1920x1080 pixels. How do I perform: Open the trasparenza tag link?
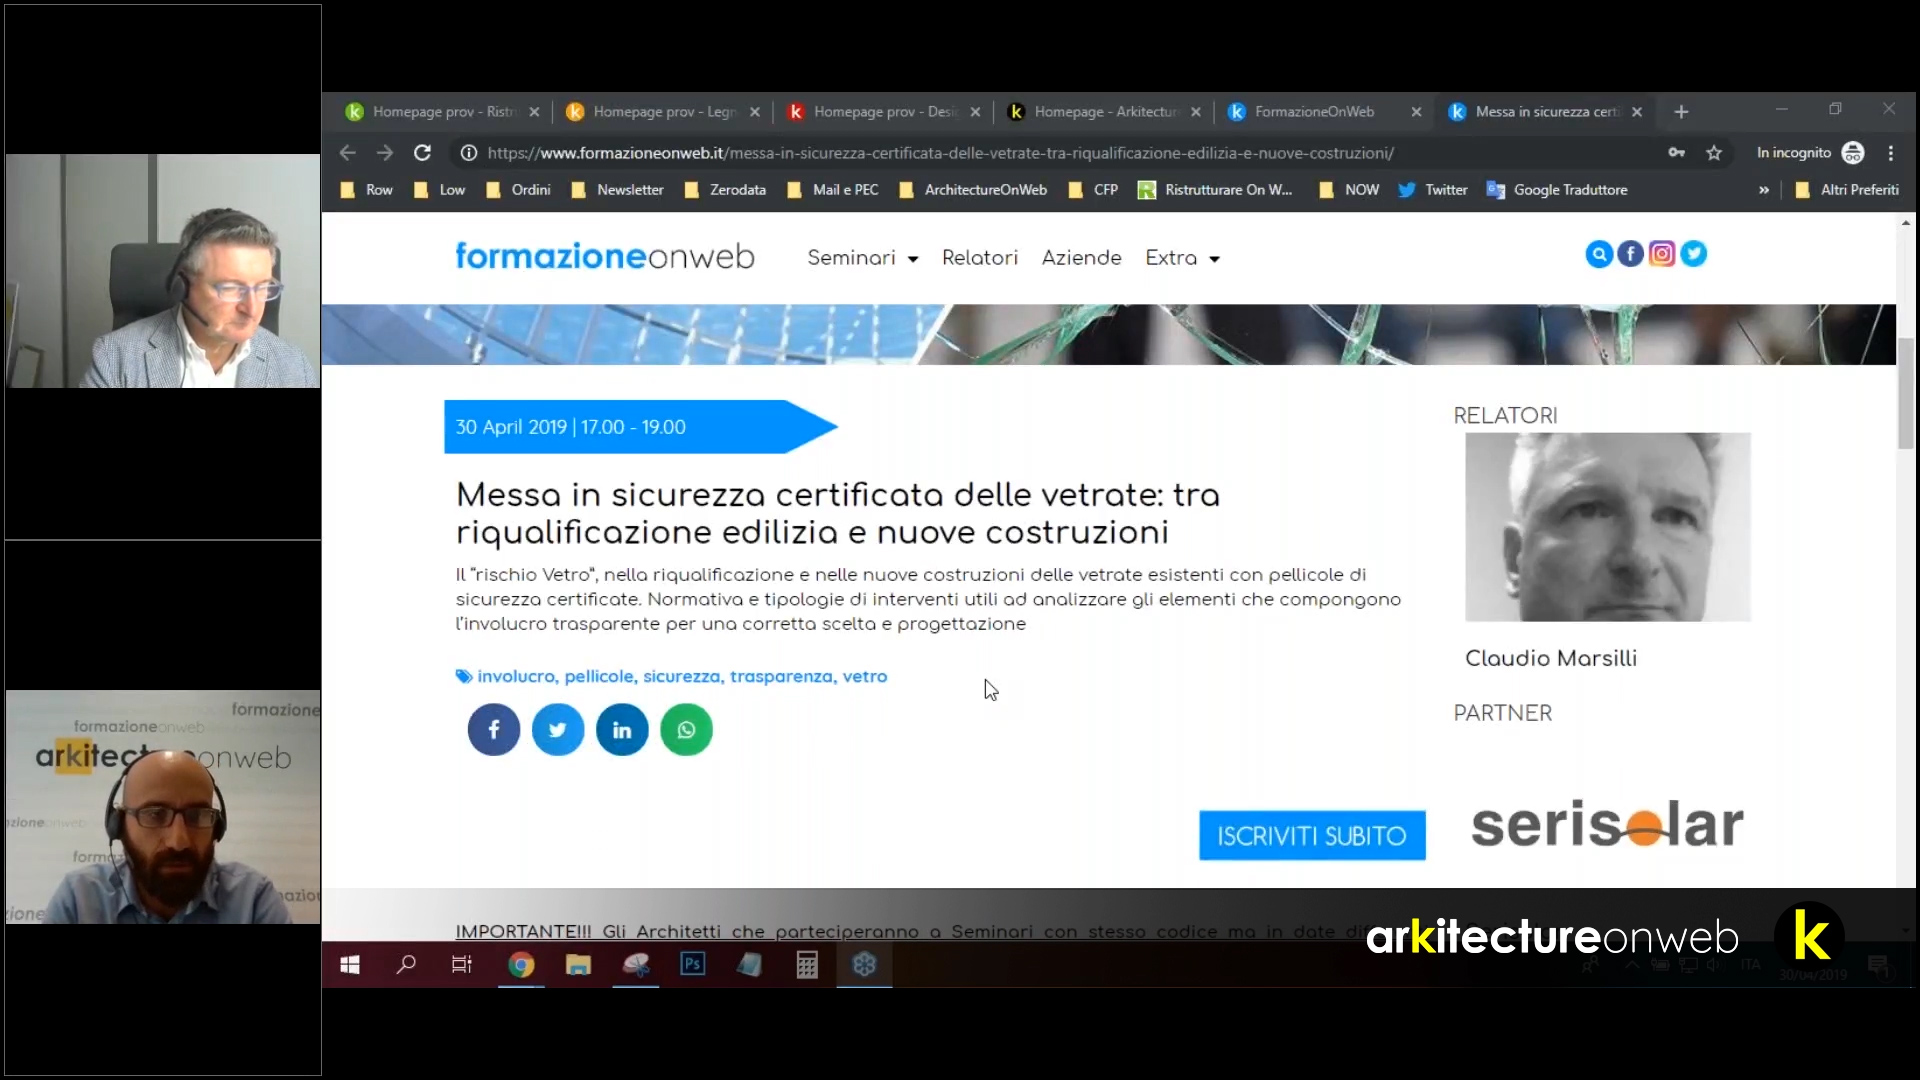click(781, 677)
